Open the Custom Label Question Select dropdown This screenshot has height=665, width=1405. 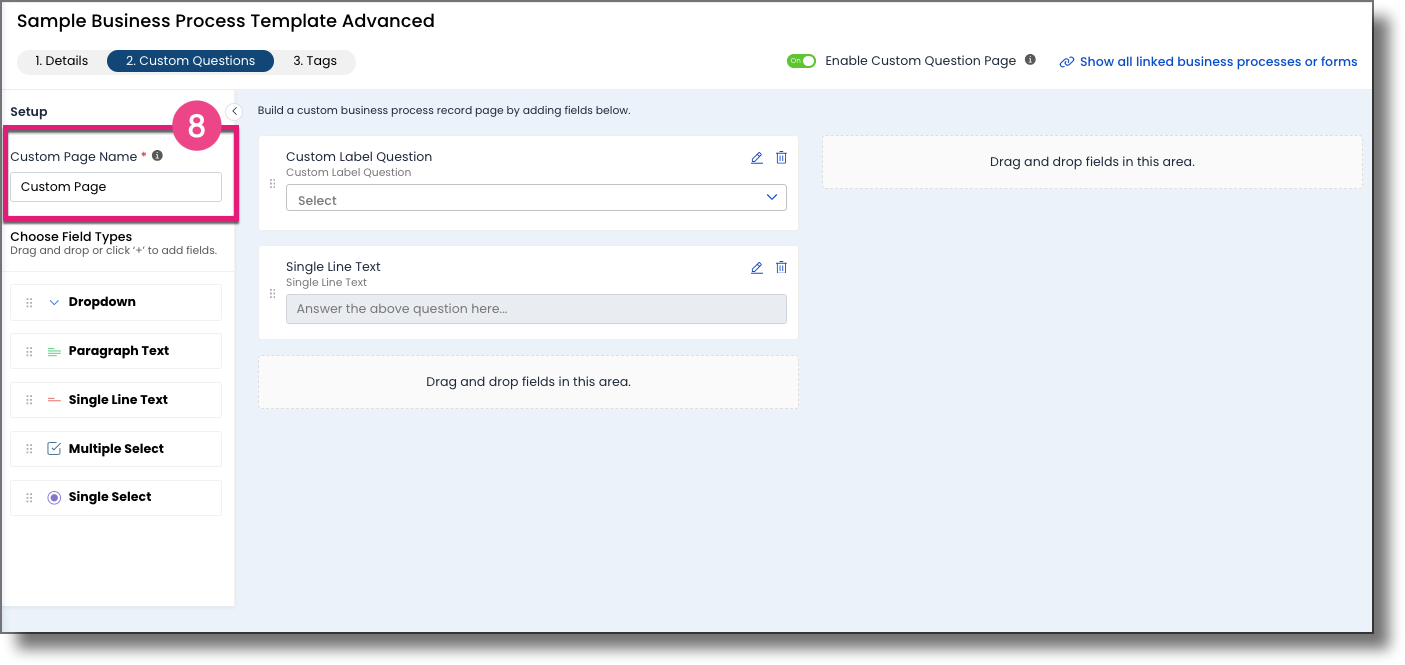click(536, 198)
